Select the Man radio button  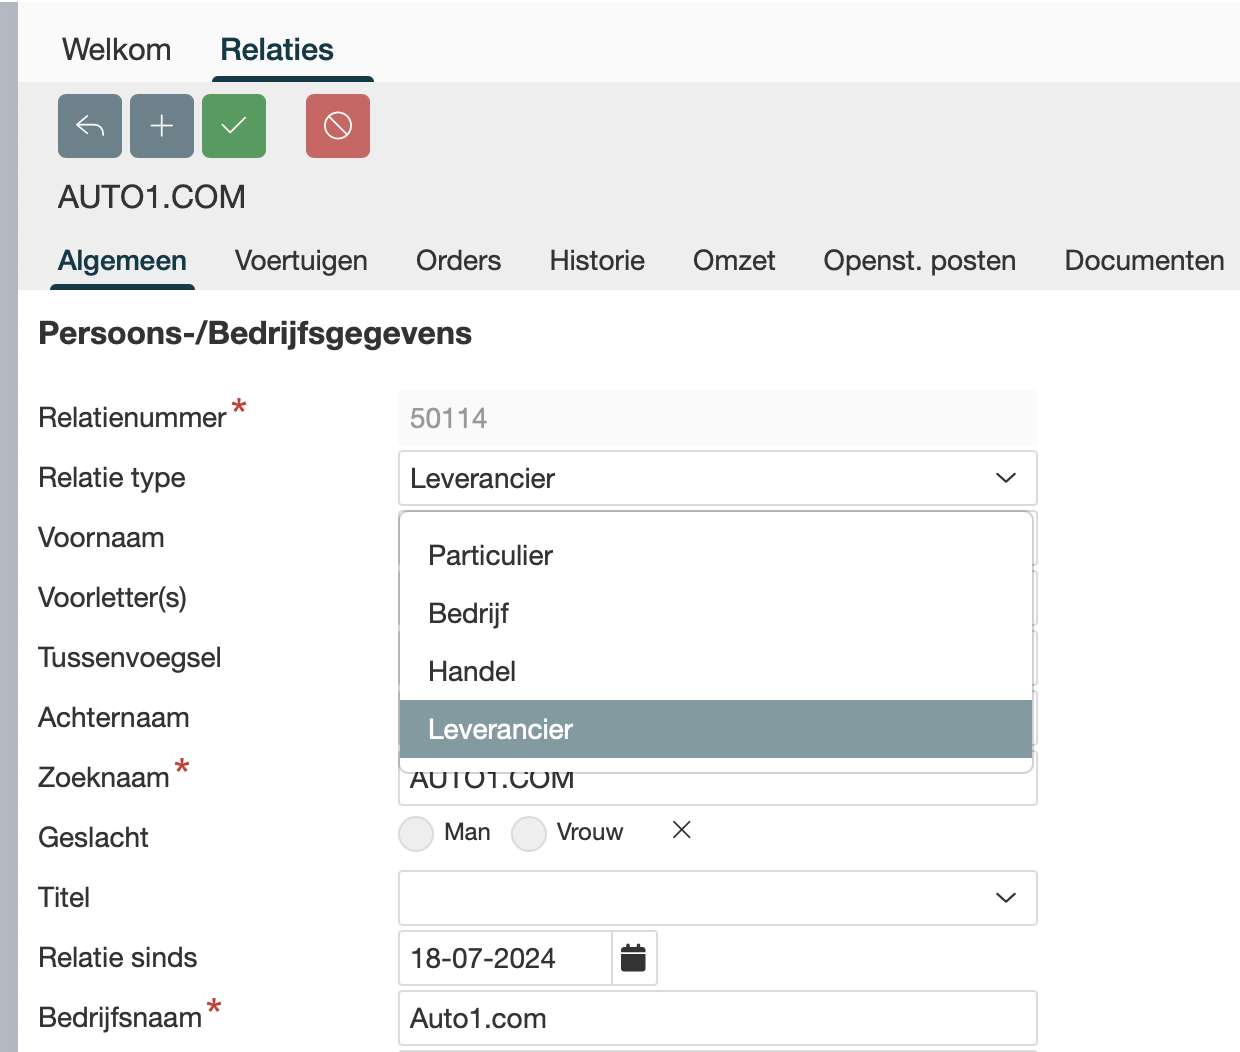point(416,833)
